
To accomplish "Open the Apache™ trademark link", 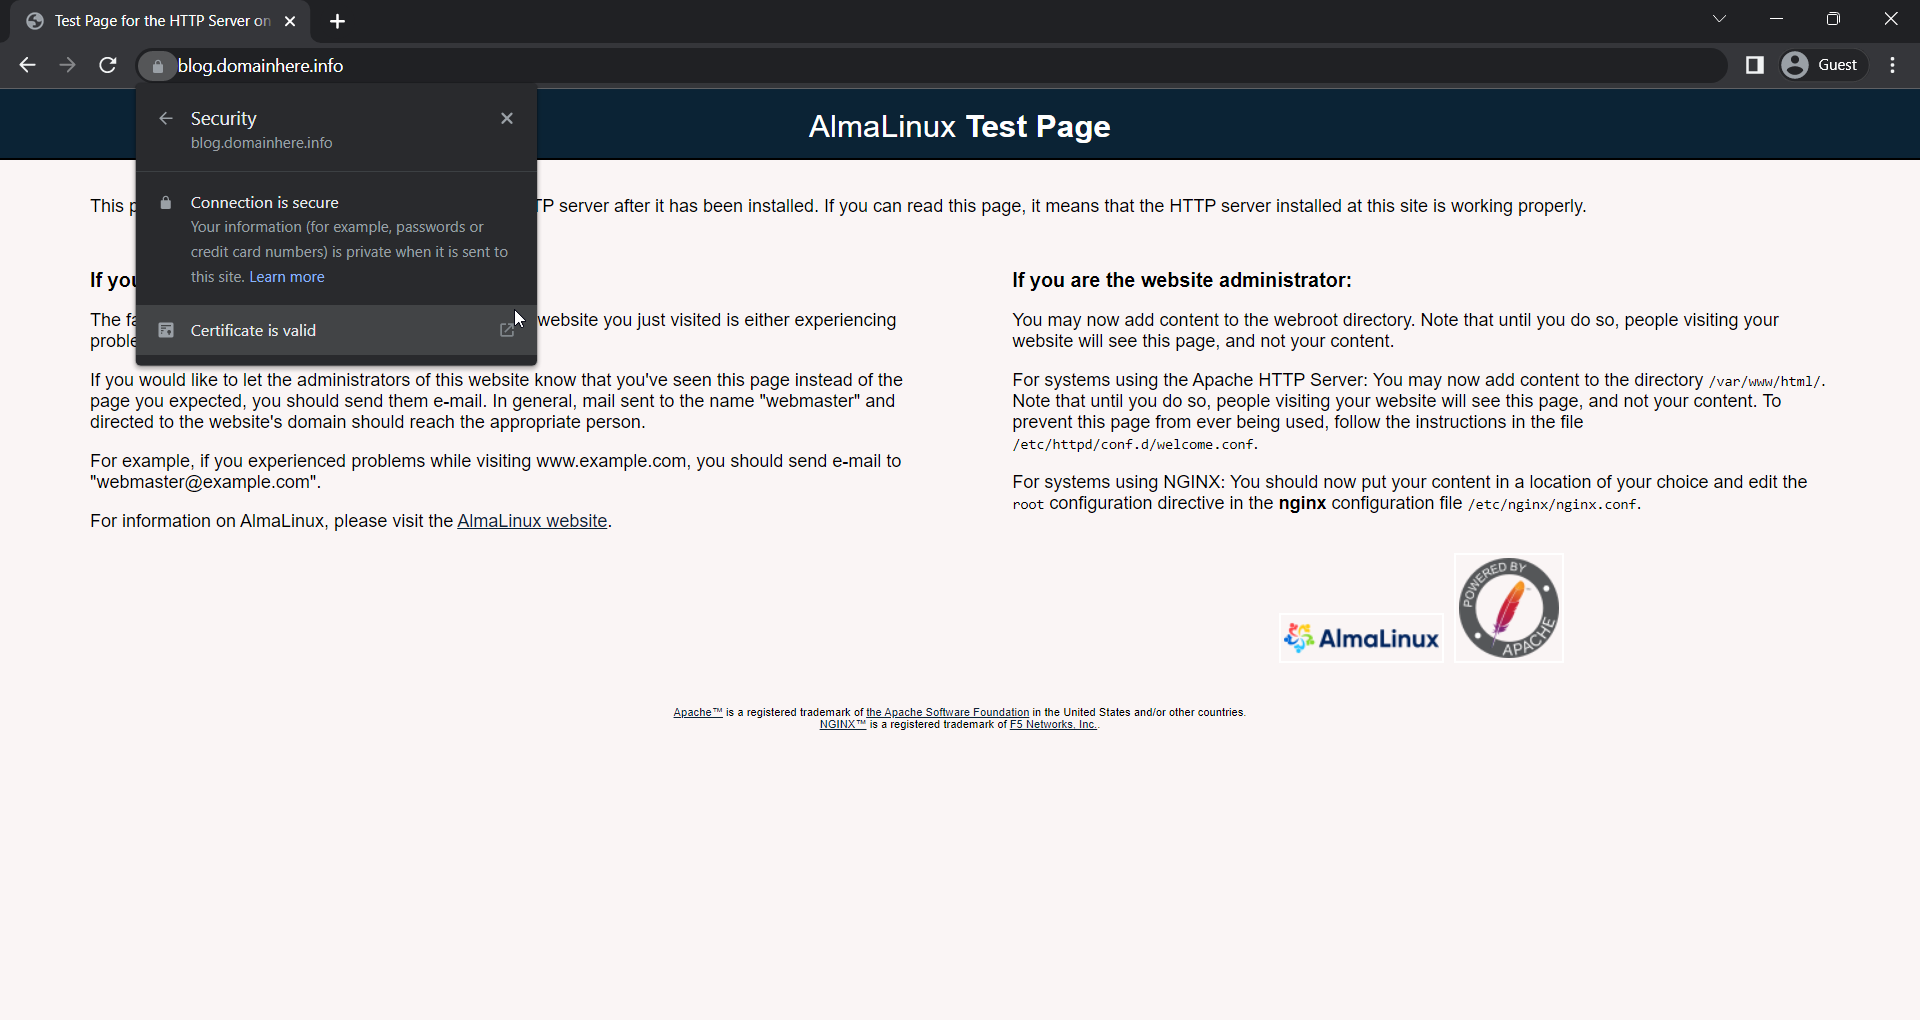I will pos(698,713).
